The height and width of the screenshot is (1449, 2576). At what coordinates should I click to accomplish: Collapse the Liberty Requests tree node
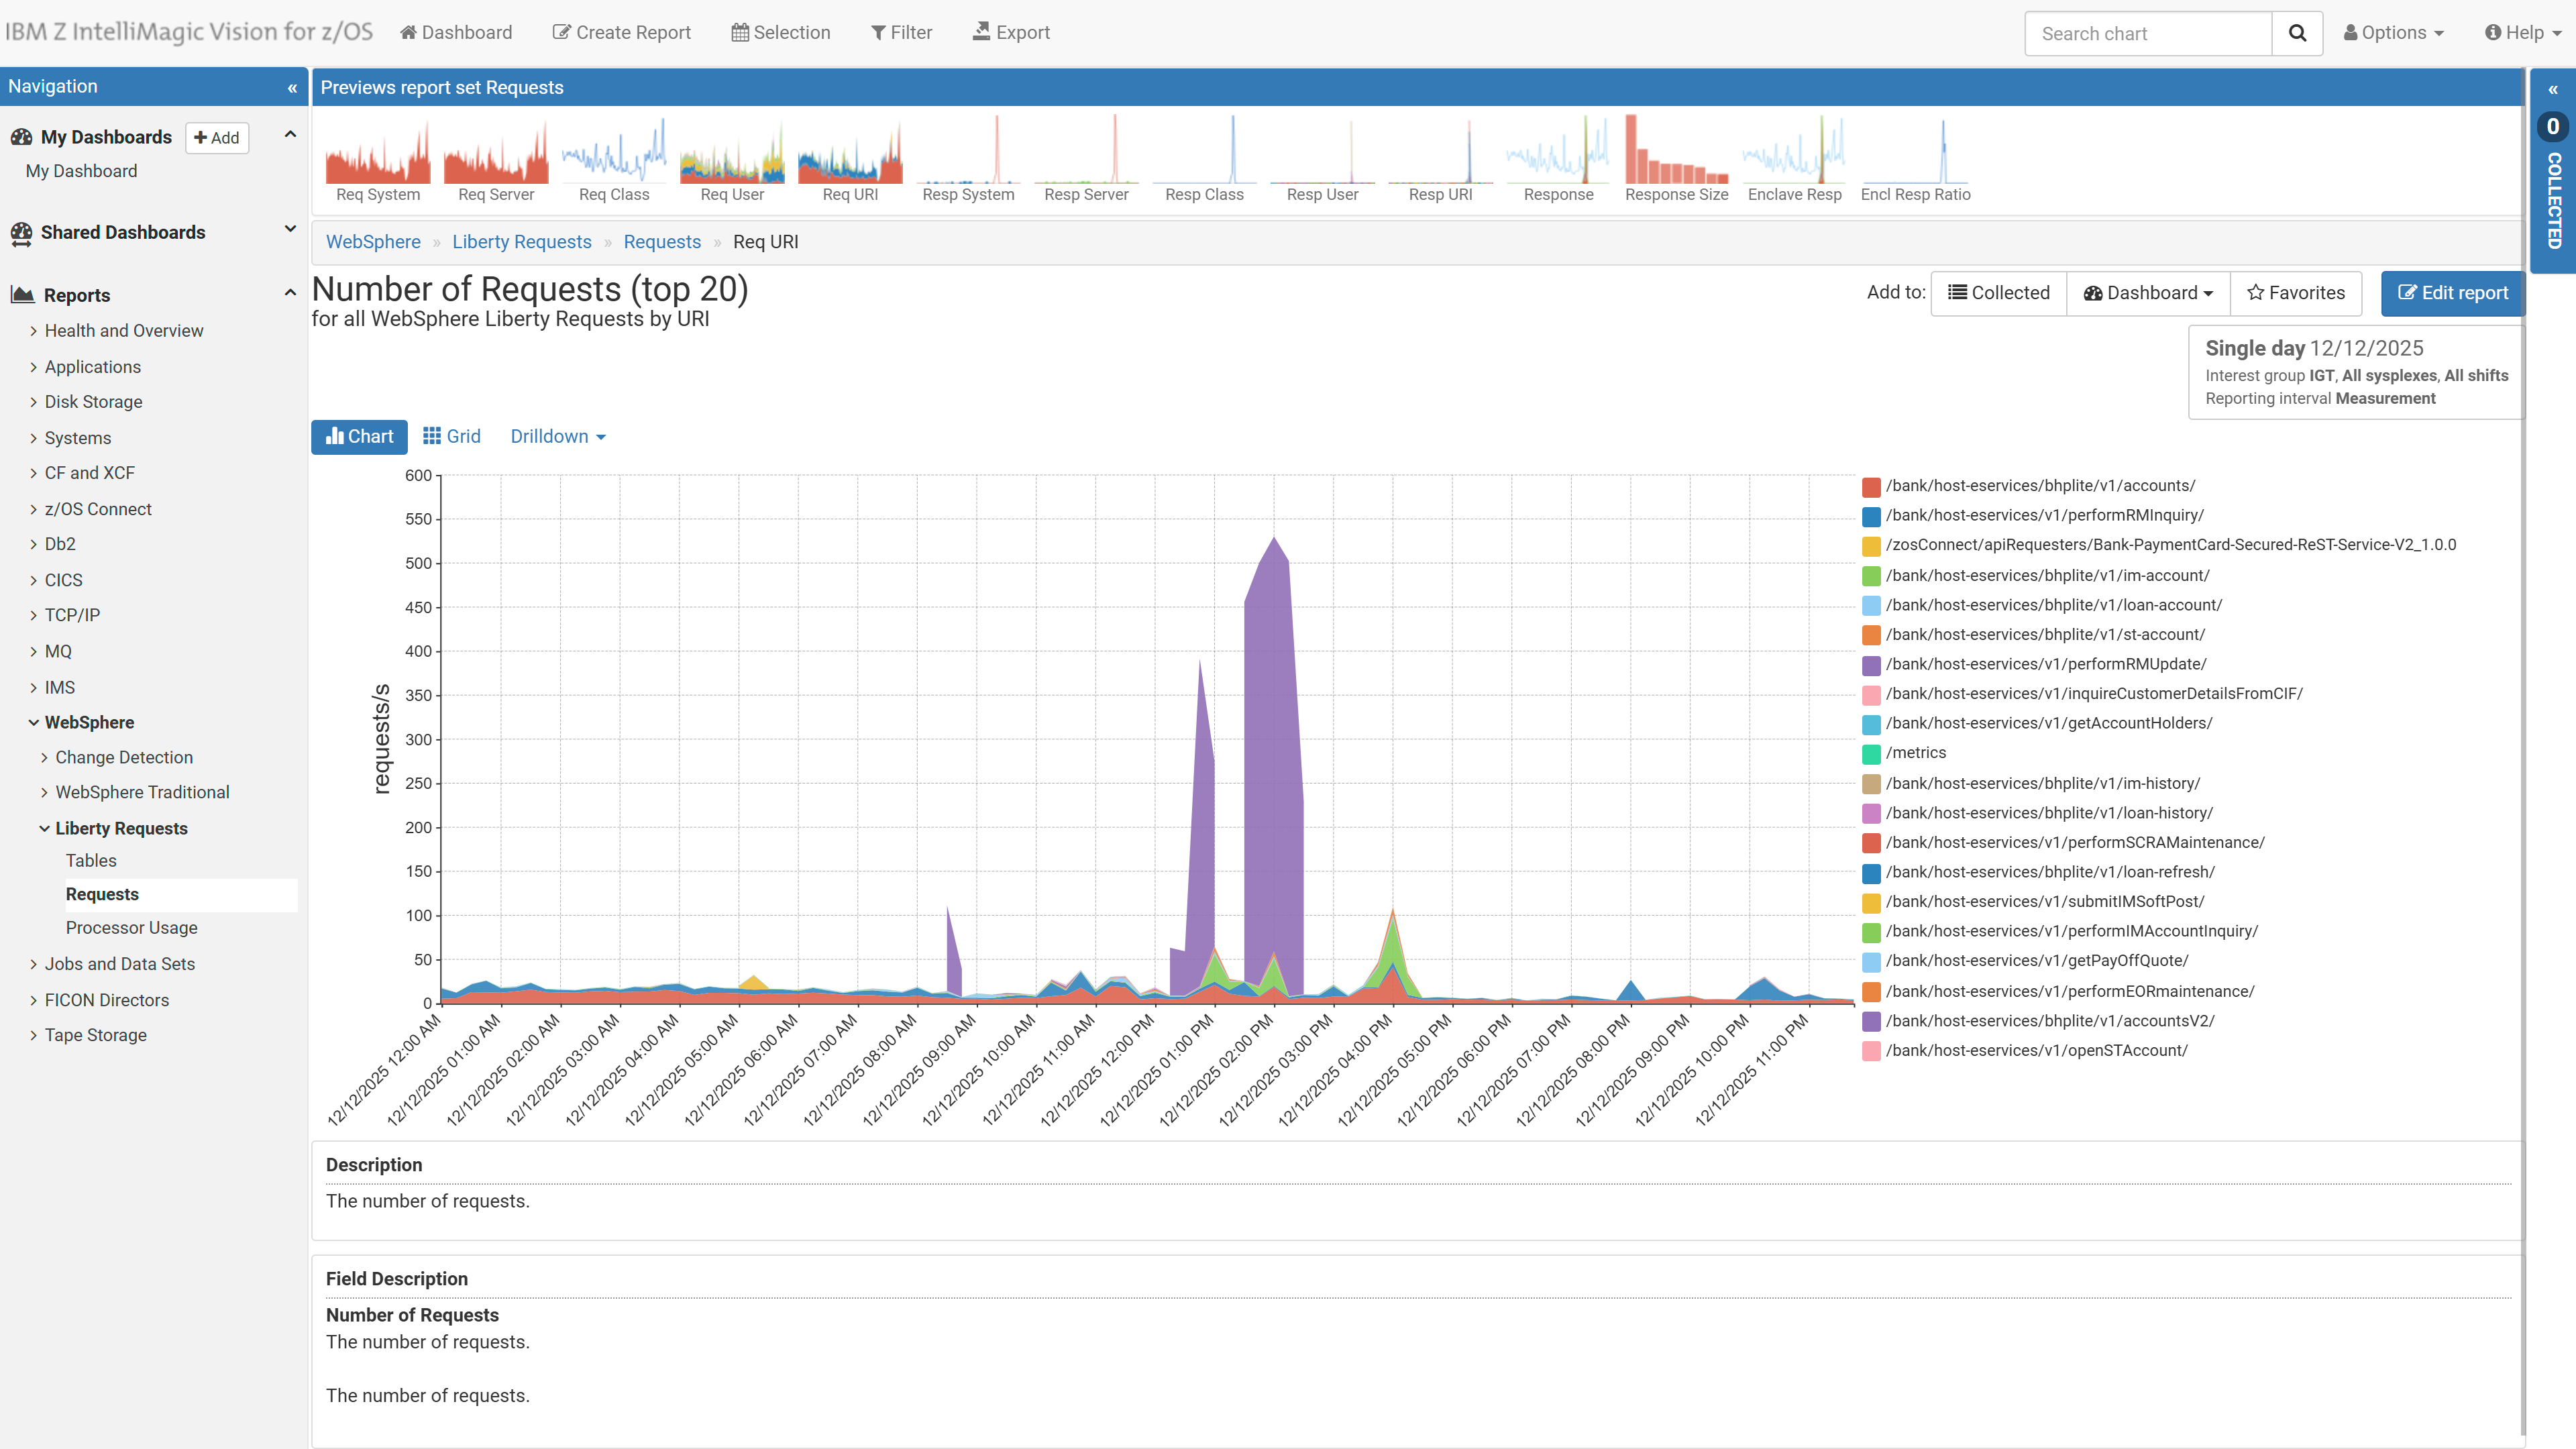(44, 828)
